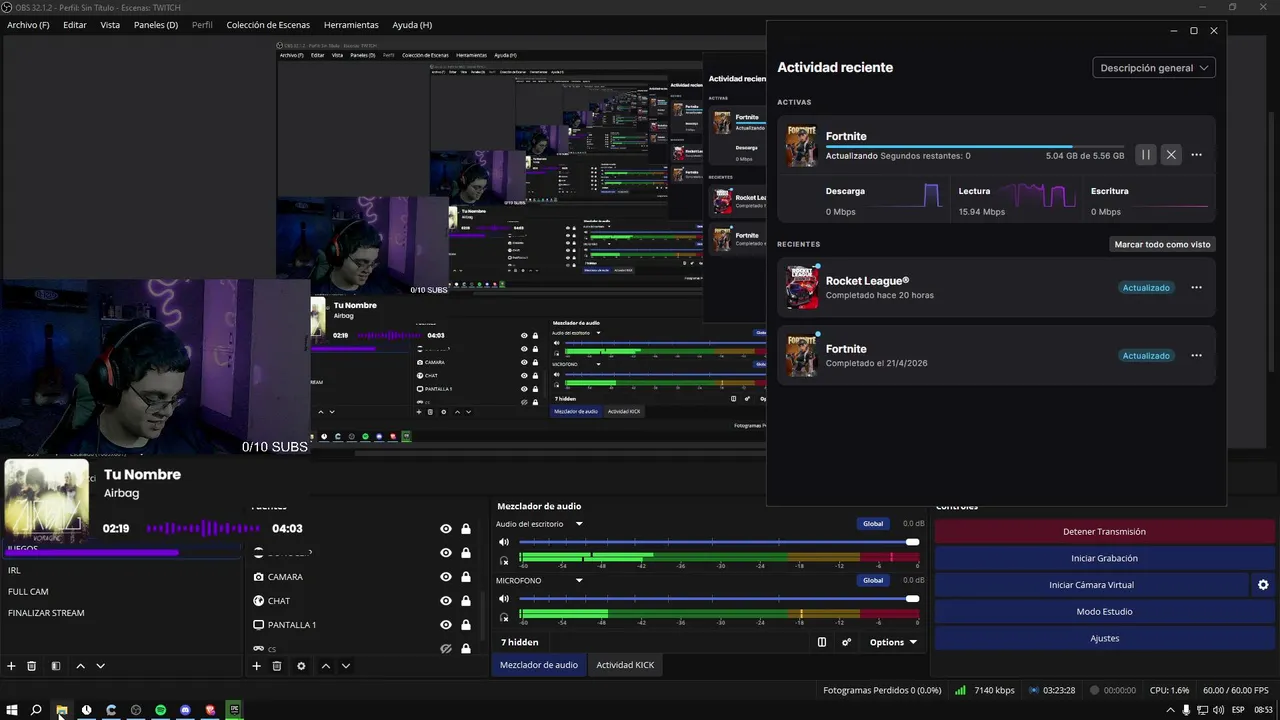Open more options for completed Fortnite entry
This screenshot has width=1280, height=720.
pos(1196,356)
